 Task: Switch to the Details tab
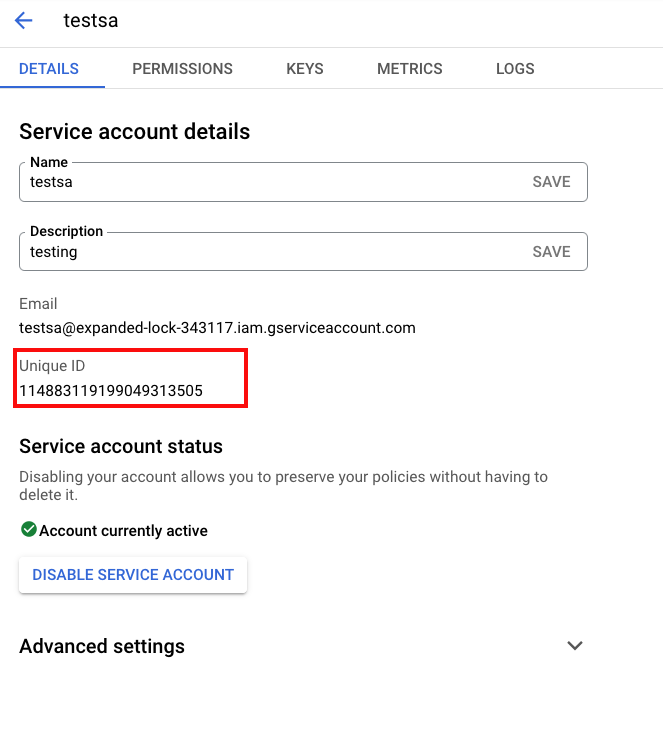coord(49,69)
